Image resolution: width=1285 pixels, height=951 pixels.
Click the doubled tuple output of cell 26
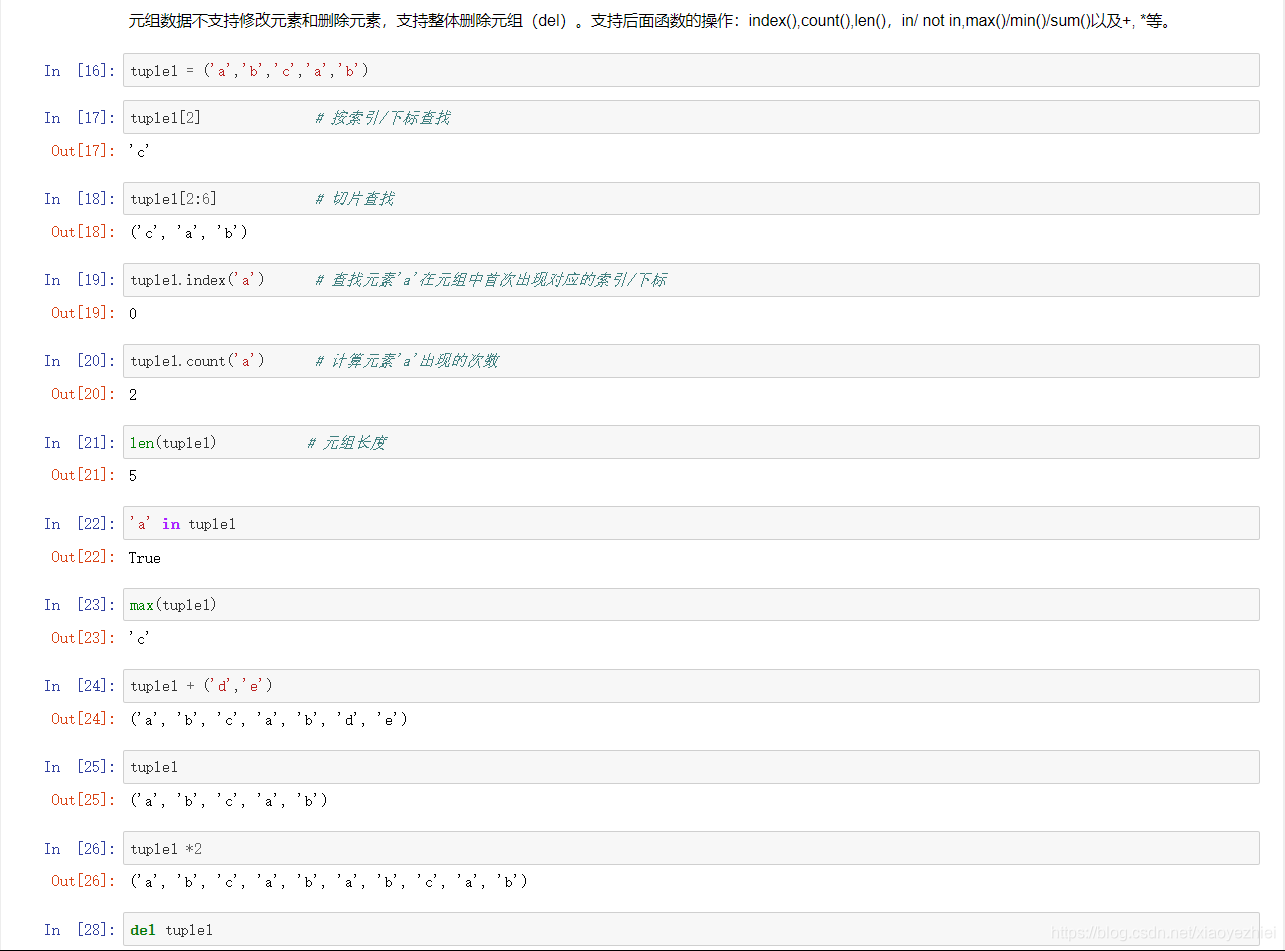329,881
